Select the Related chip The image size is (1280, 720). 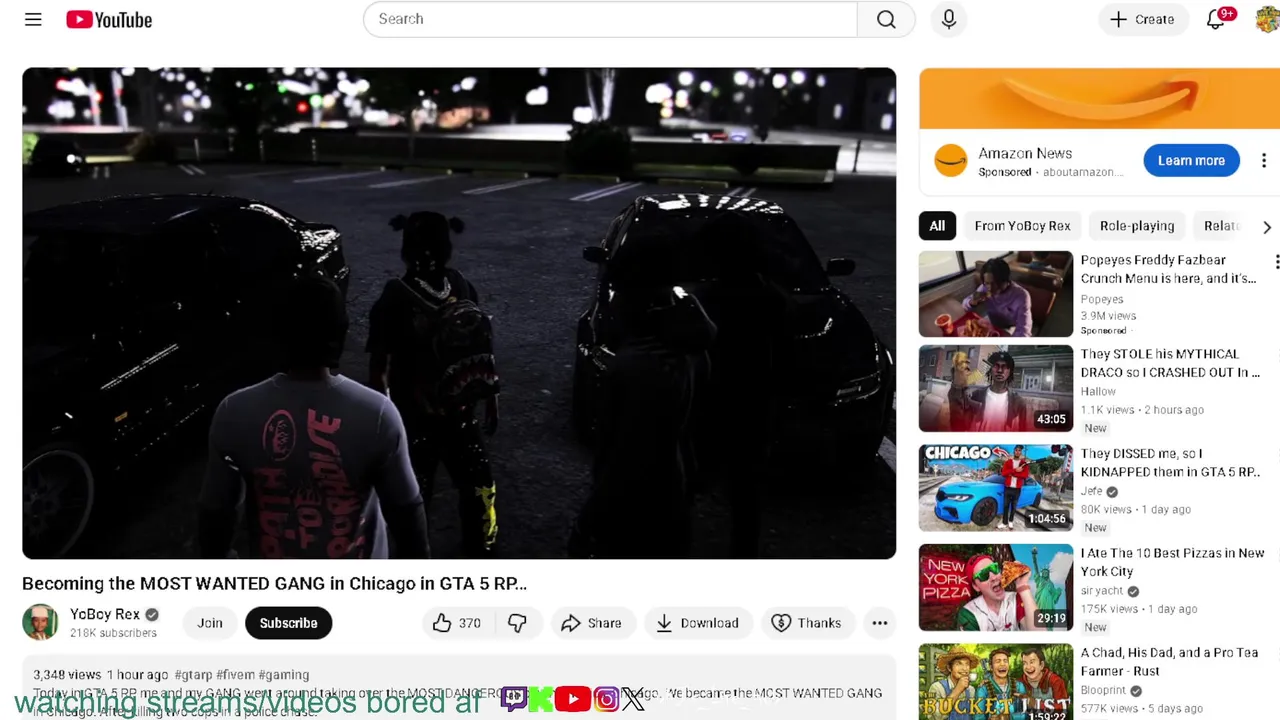pyautogui.click(x=1222, y=226)
